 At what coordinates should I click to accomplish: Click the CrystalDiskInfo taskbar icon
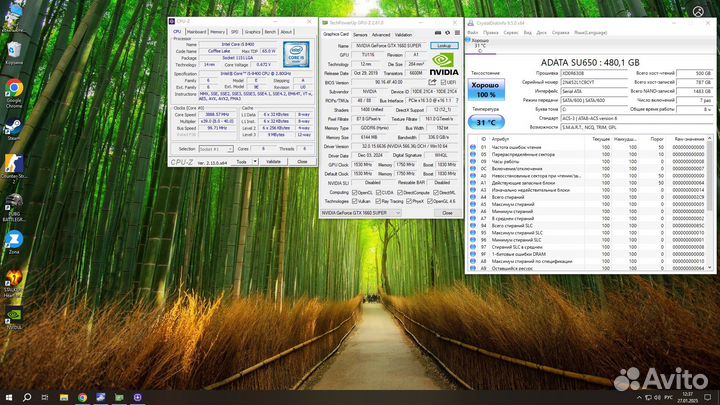pos(101,397)
